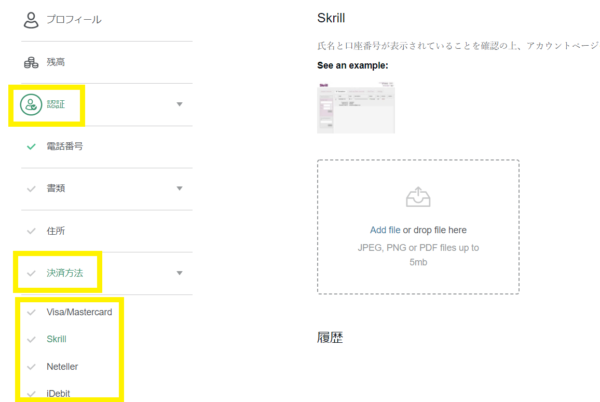Screen dimensions: 600x402
Task: Click the checkmark next to Neteller
Action: pyautogui.click(x=31, y=366)
